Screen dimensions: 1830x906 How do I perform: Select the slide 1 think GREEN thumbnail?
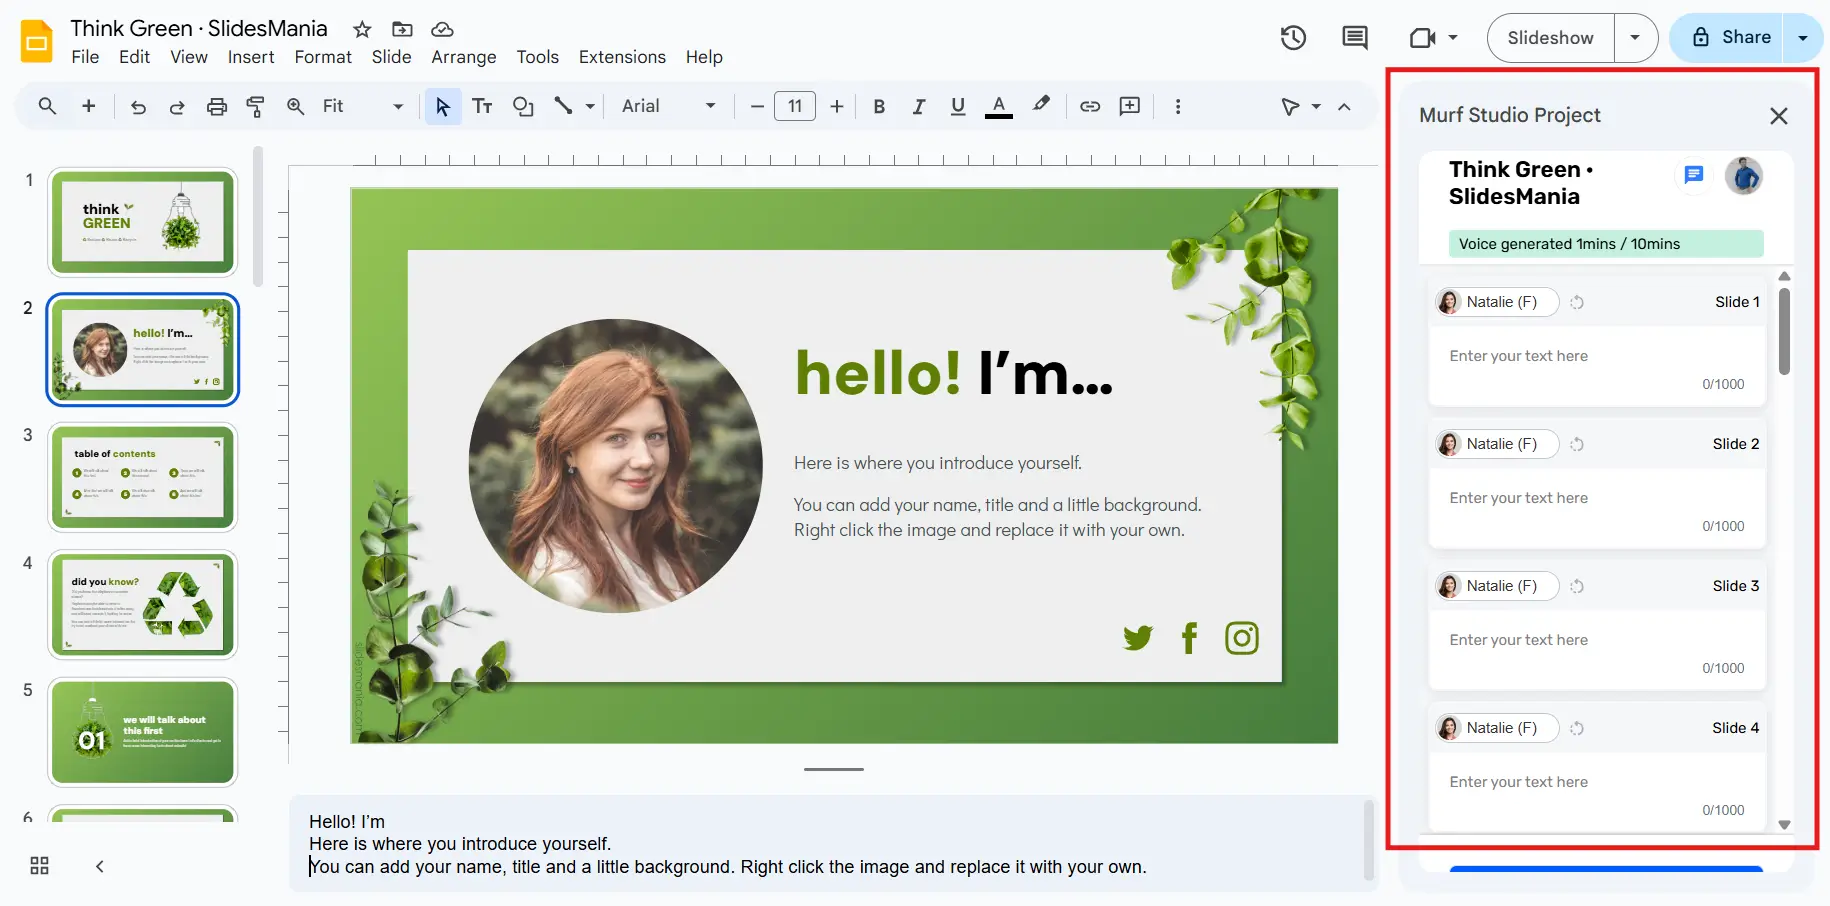[143, 222]
